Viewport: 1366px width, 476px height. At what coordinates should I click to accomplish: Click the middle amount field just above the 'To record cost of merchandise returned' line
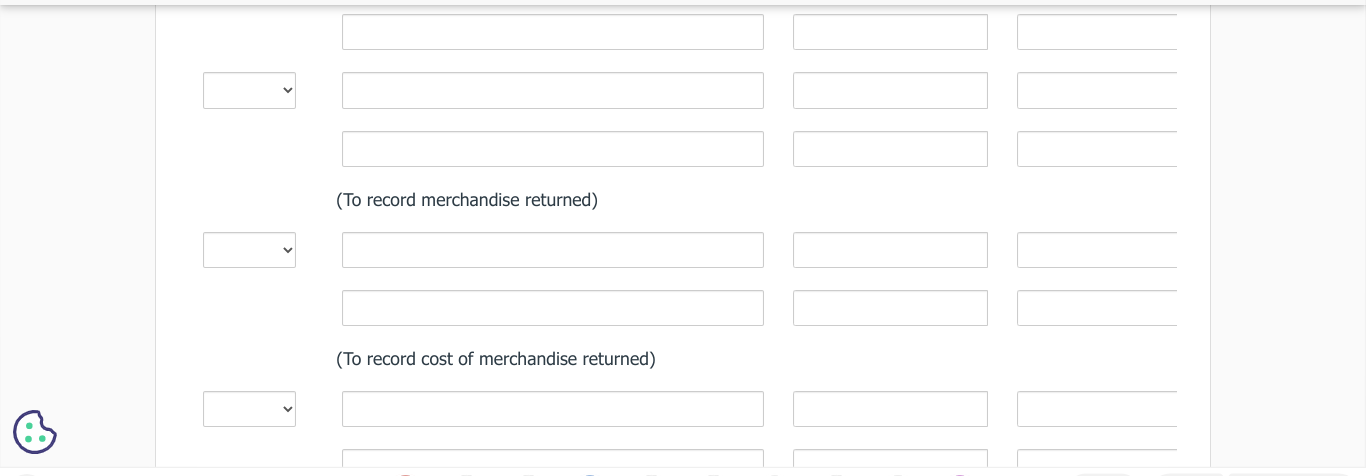890,308
